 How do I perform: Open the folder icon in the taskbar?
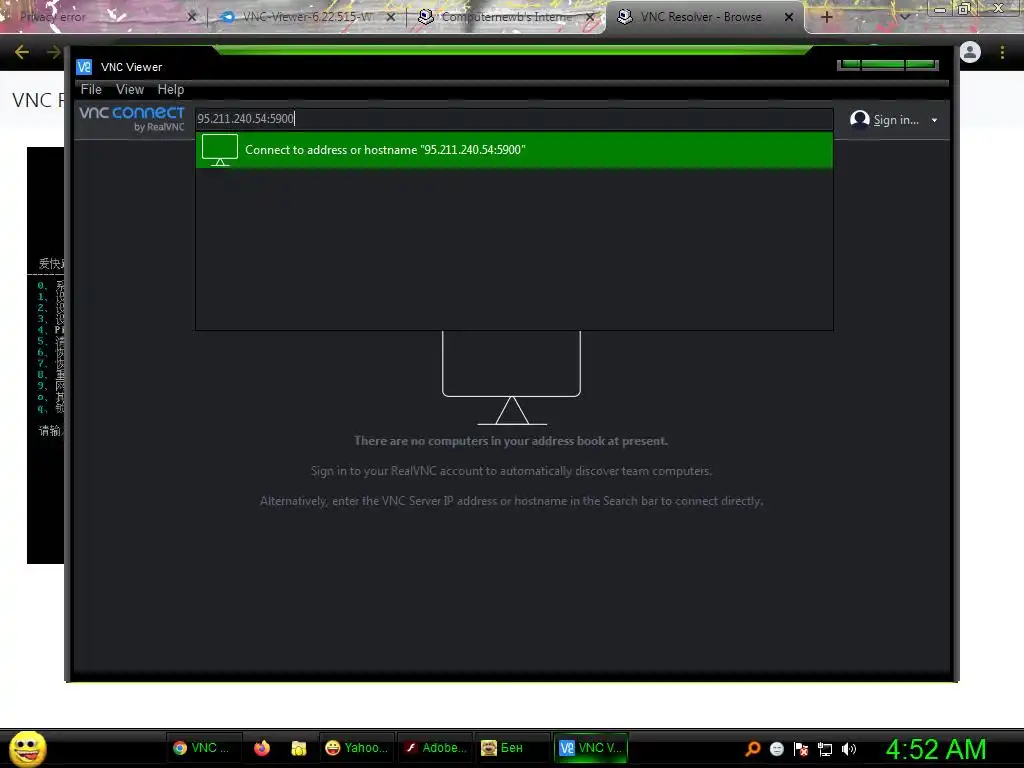(298, 748)
